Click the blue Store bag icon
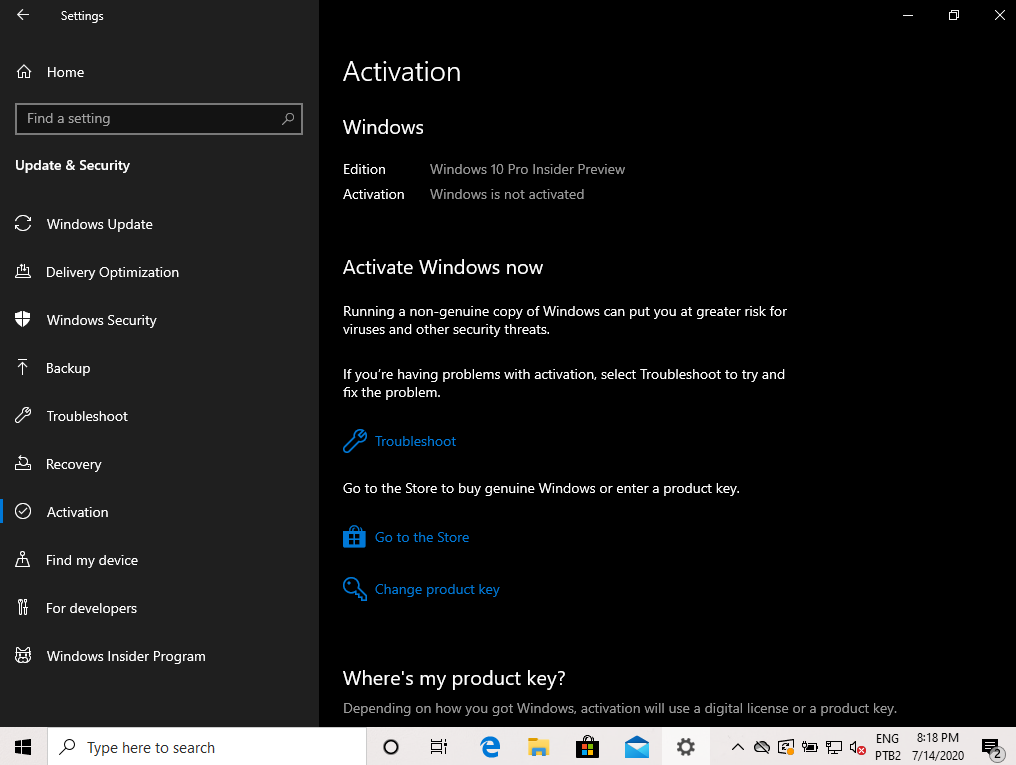The width and height of the screenshot is (1016, 765). [354, 536]
